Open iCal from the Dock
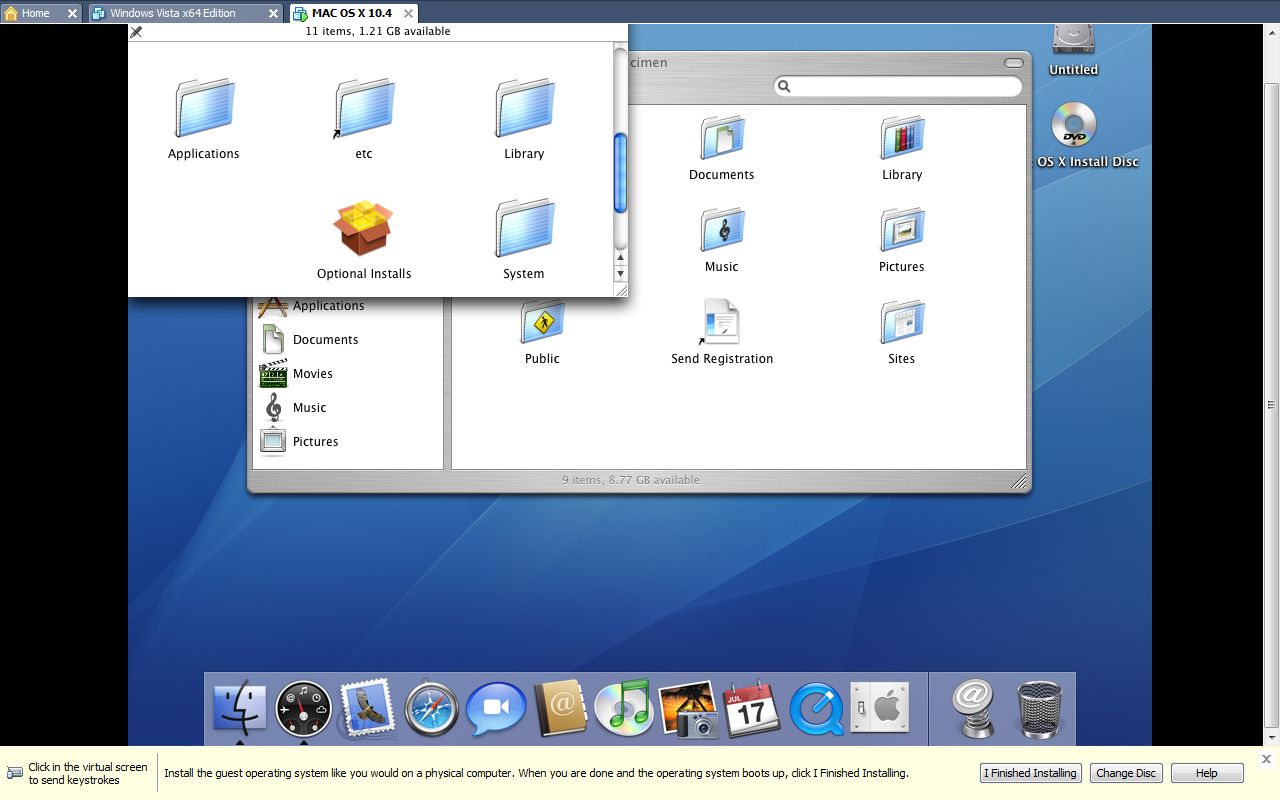The height and width of the screenshot is (800, 1280). tap(752, 709)
